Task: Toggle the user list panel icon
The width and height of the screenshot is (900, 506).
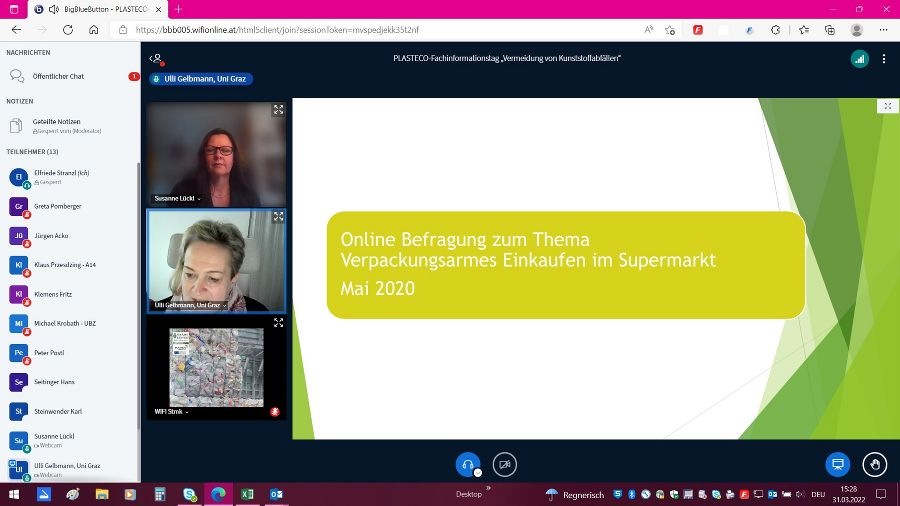Action: pyautogui.click(x=156, y=59)
